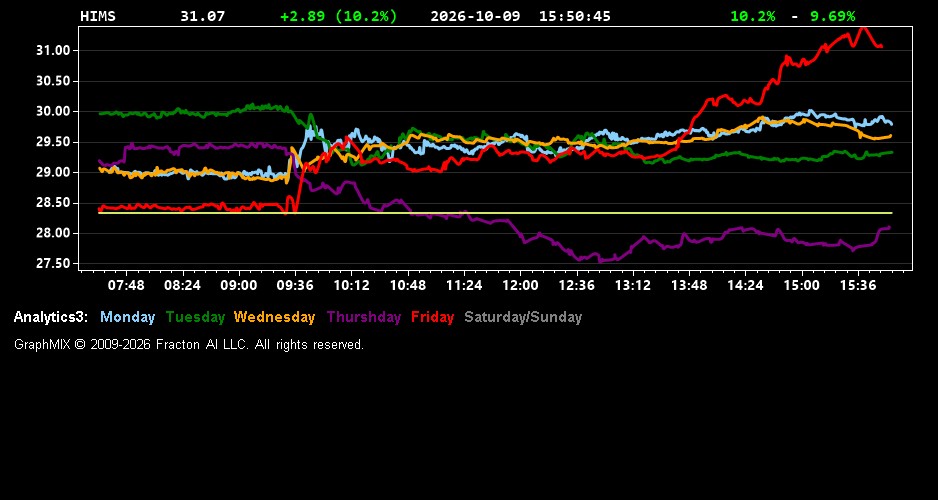Click the 28.50 price axis label

[x=53, y=203]
